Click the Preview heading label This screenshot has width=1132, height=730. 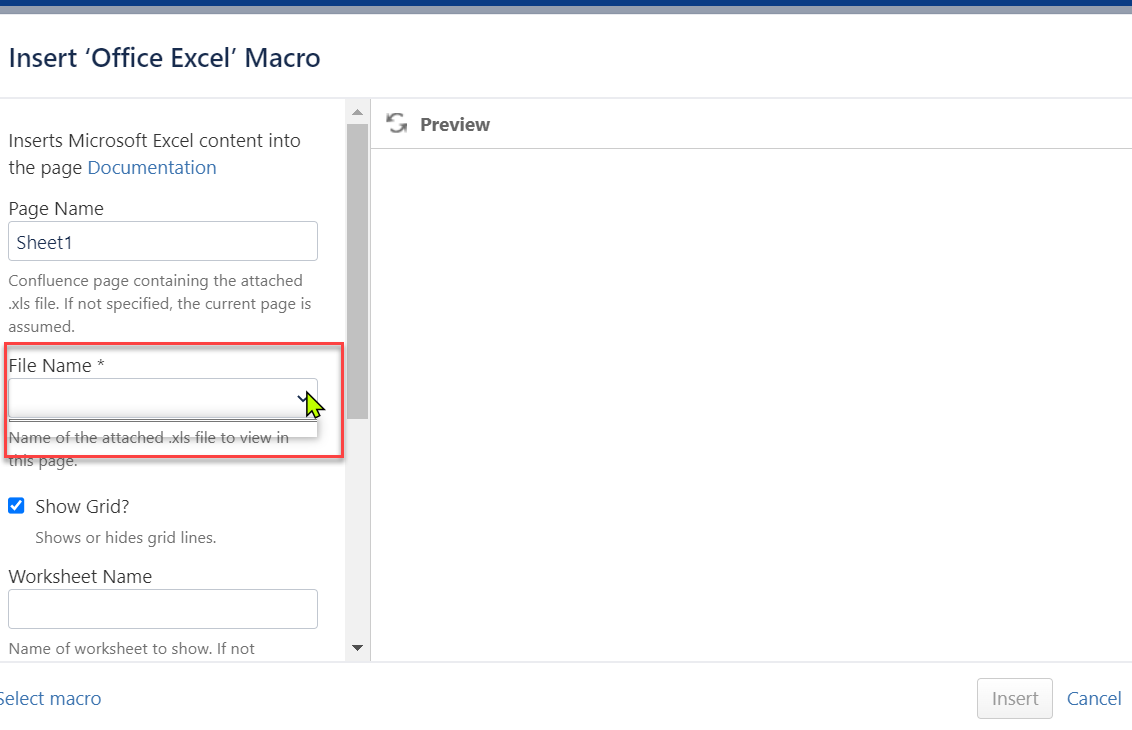(x=455, y=124)
